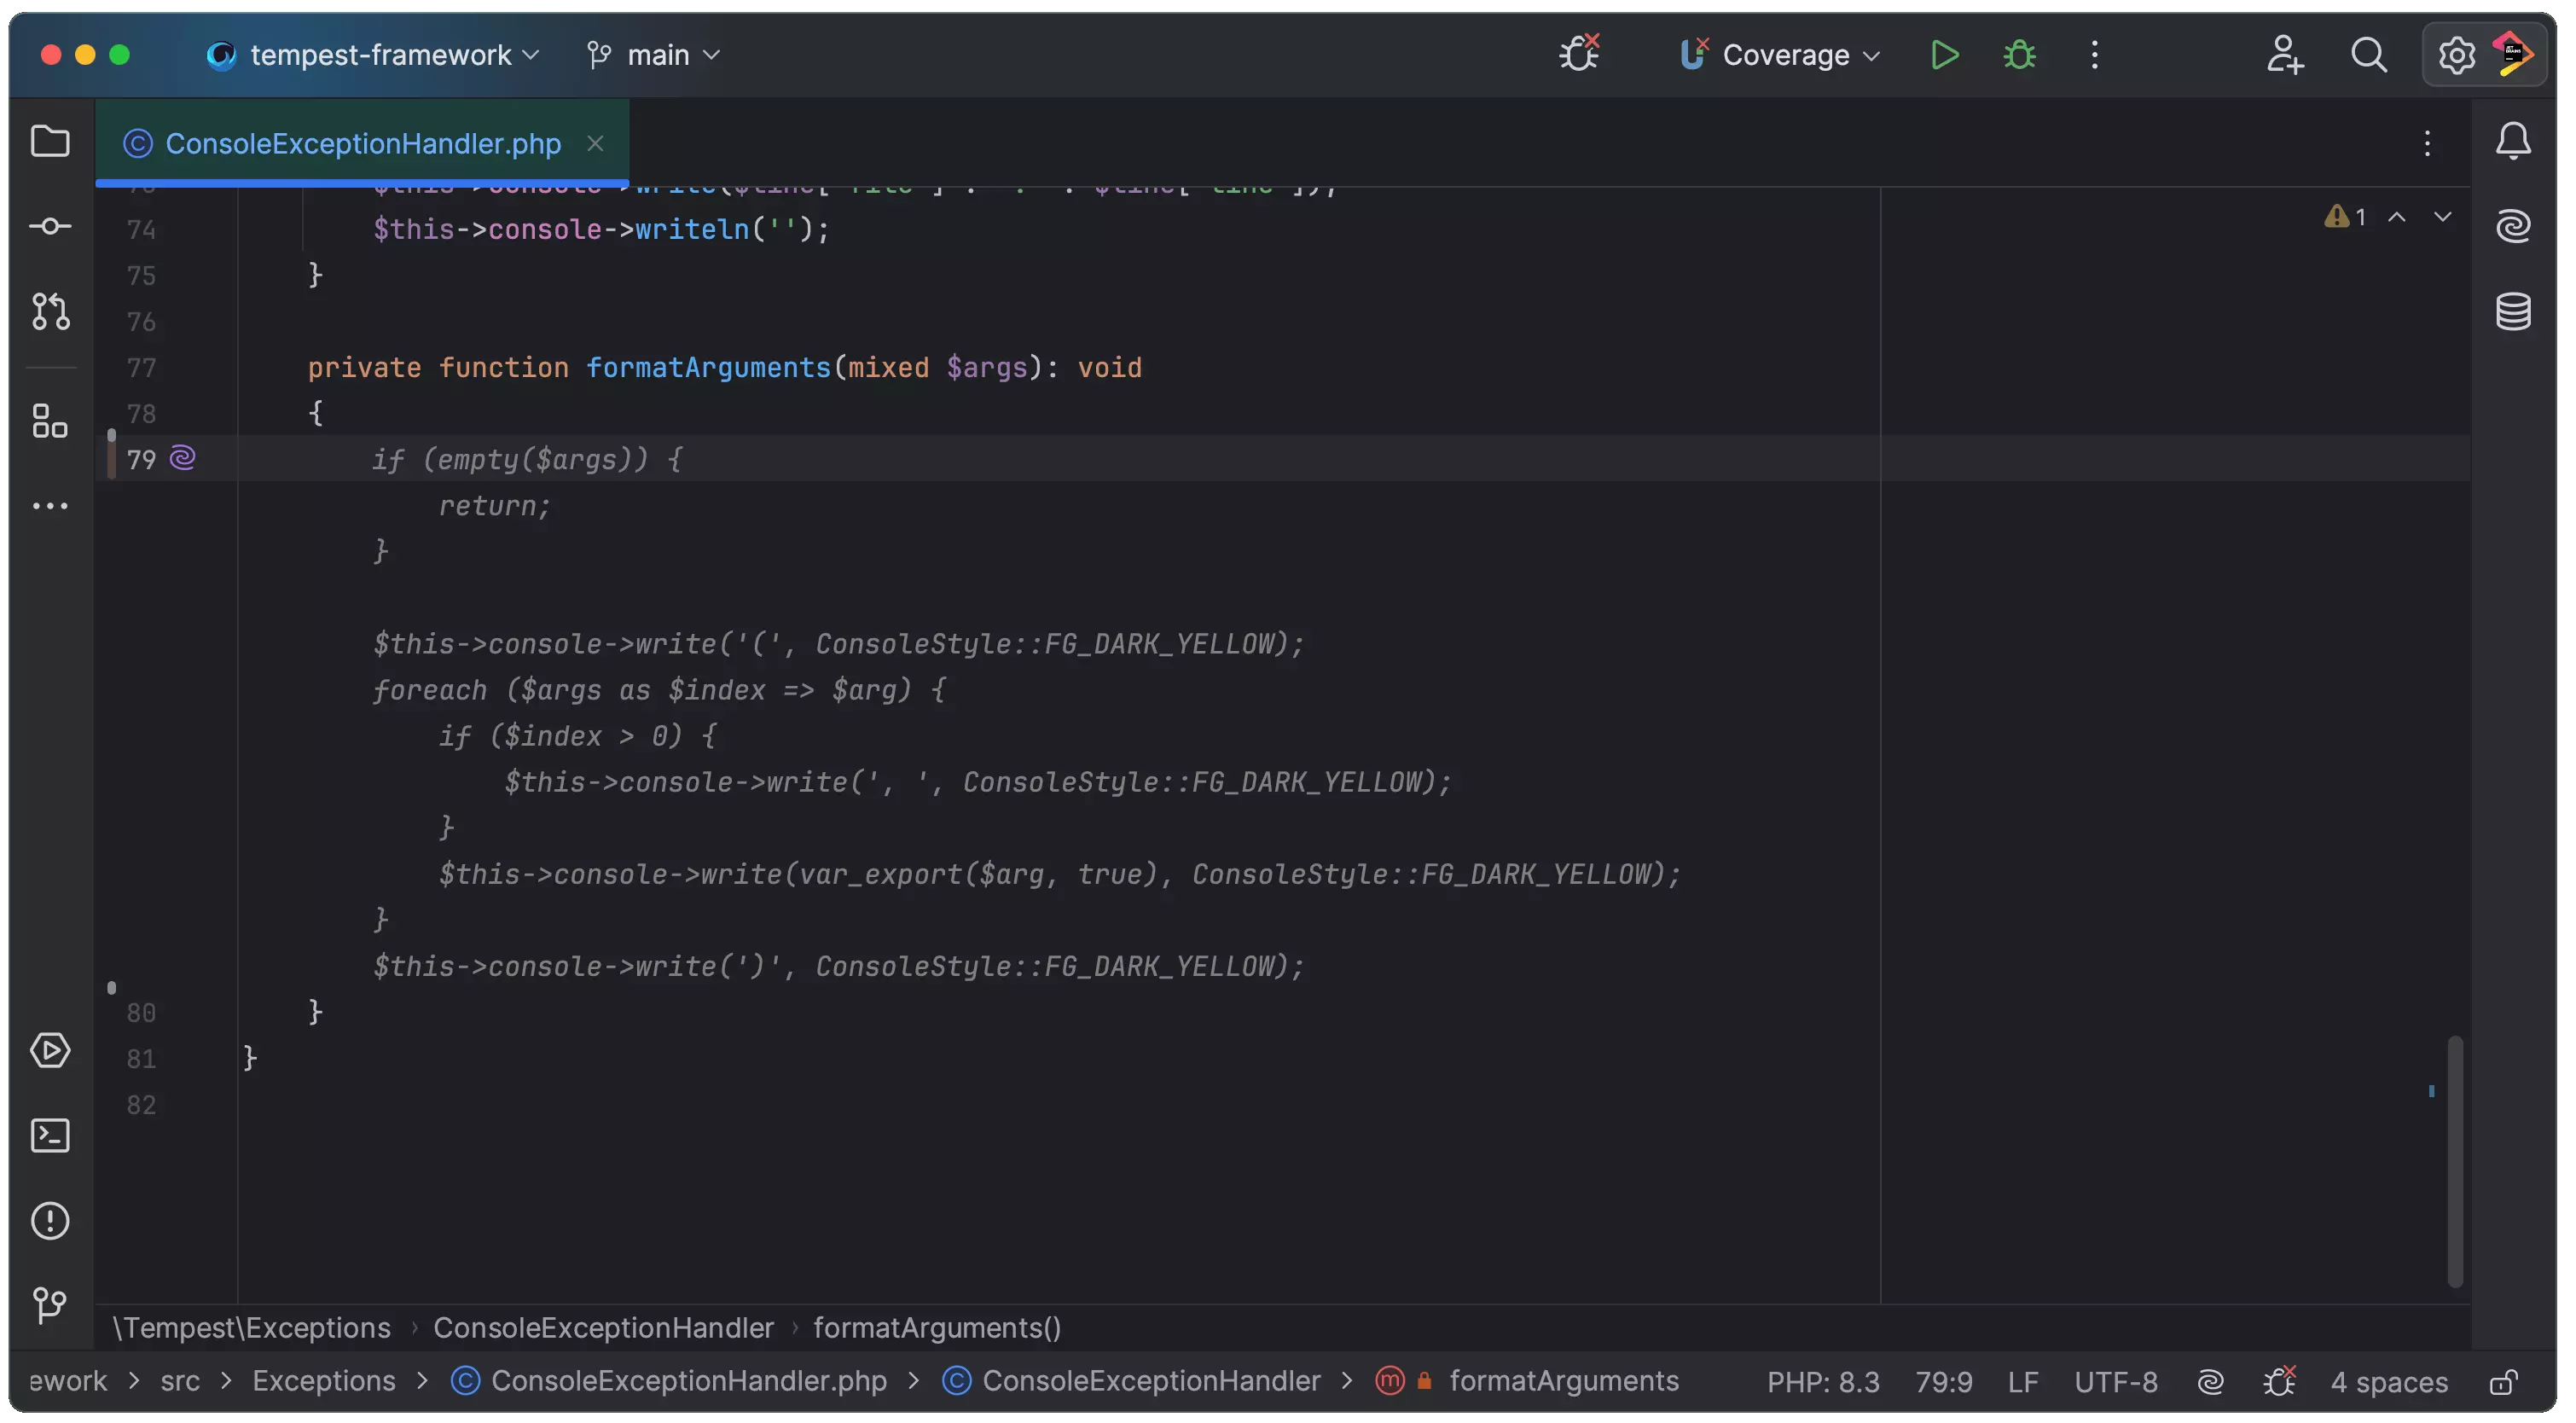Close ConsoleExceptionHandler.php tab

[595, 144]
